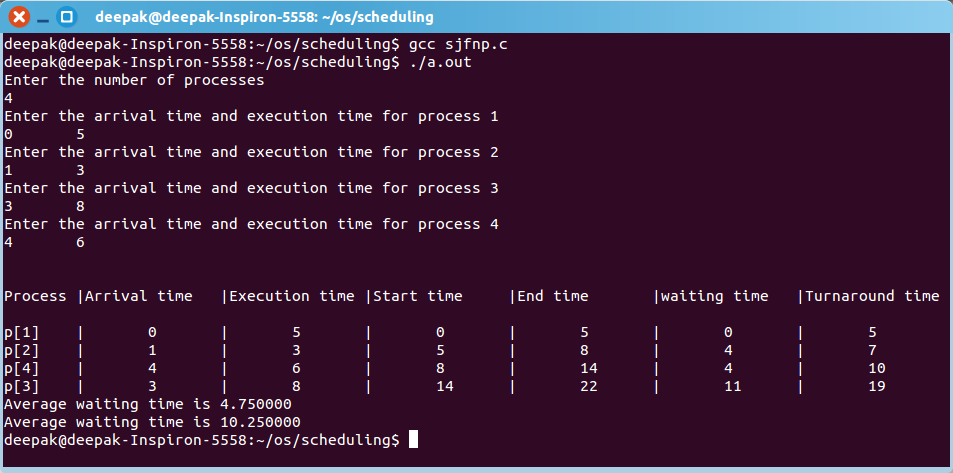The image size is (953, 473).
Task: Maximize the terminal window
Action: point(67,16)
